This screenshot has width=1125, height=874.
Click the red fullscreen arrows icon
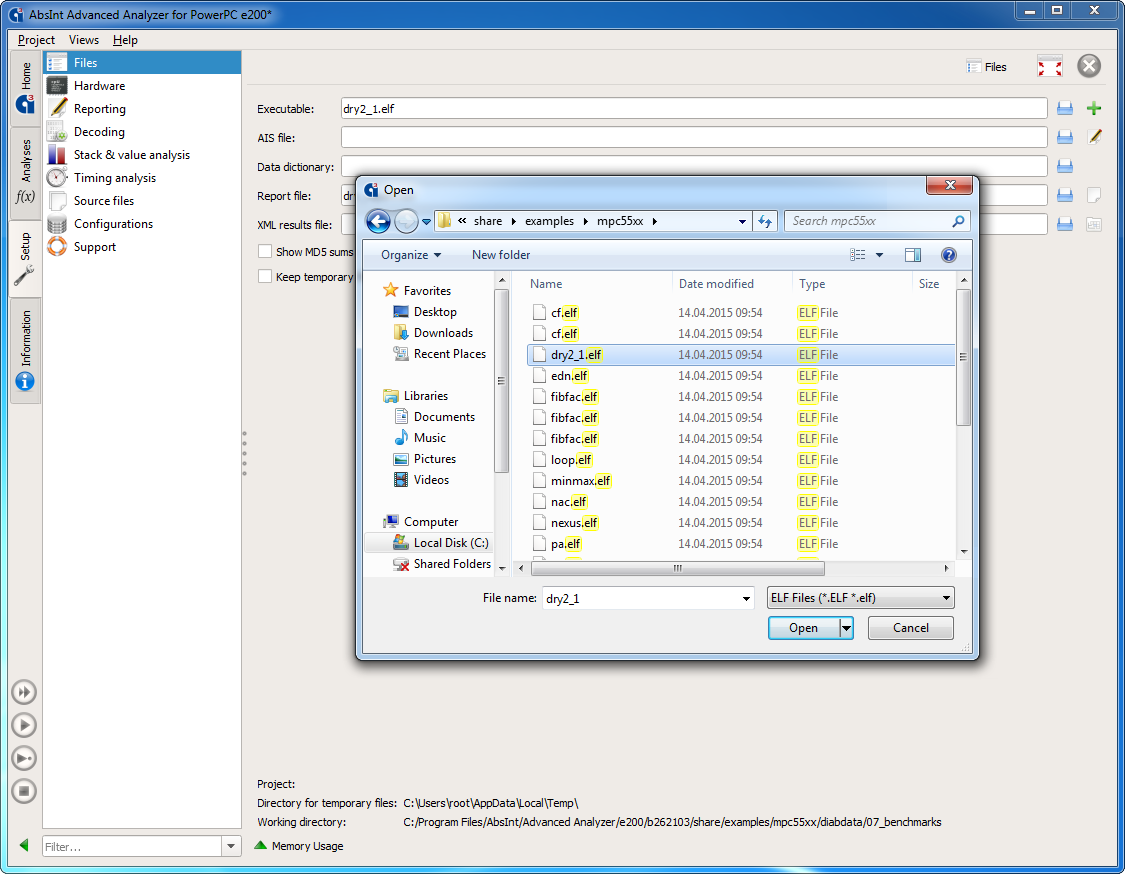pos(1050,67)
